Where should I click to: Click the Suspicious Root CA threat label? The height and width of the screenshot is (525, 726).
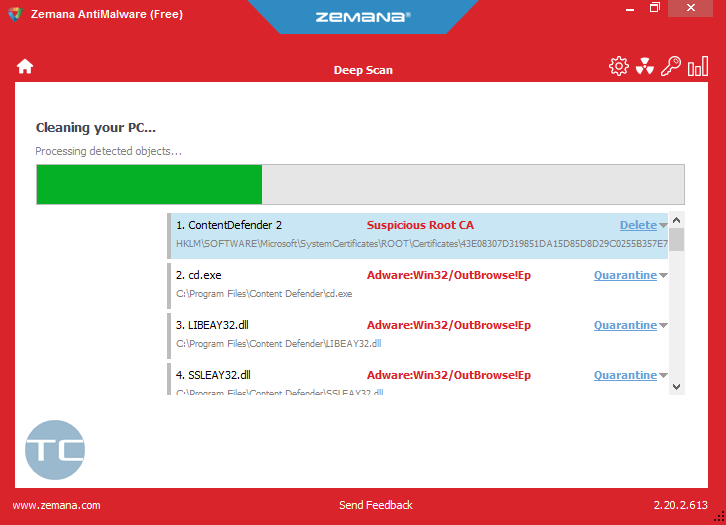(420, 225)
